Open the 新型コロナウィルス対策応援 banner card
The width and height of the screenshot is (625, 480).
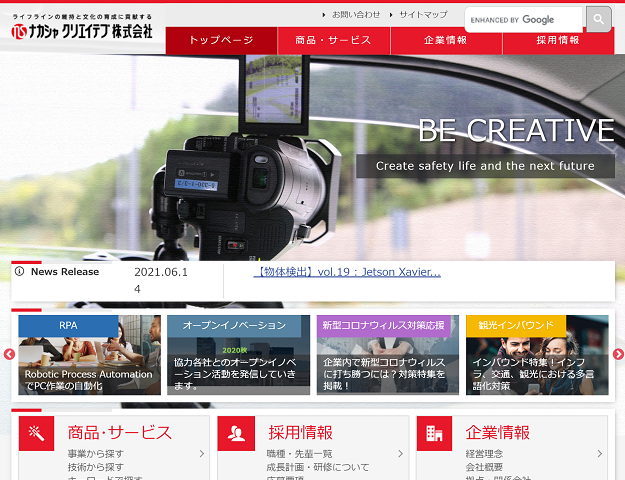[388, 355]
